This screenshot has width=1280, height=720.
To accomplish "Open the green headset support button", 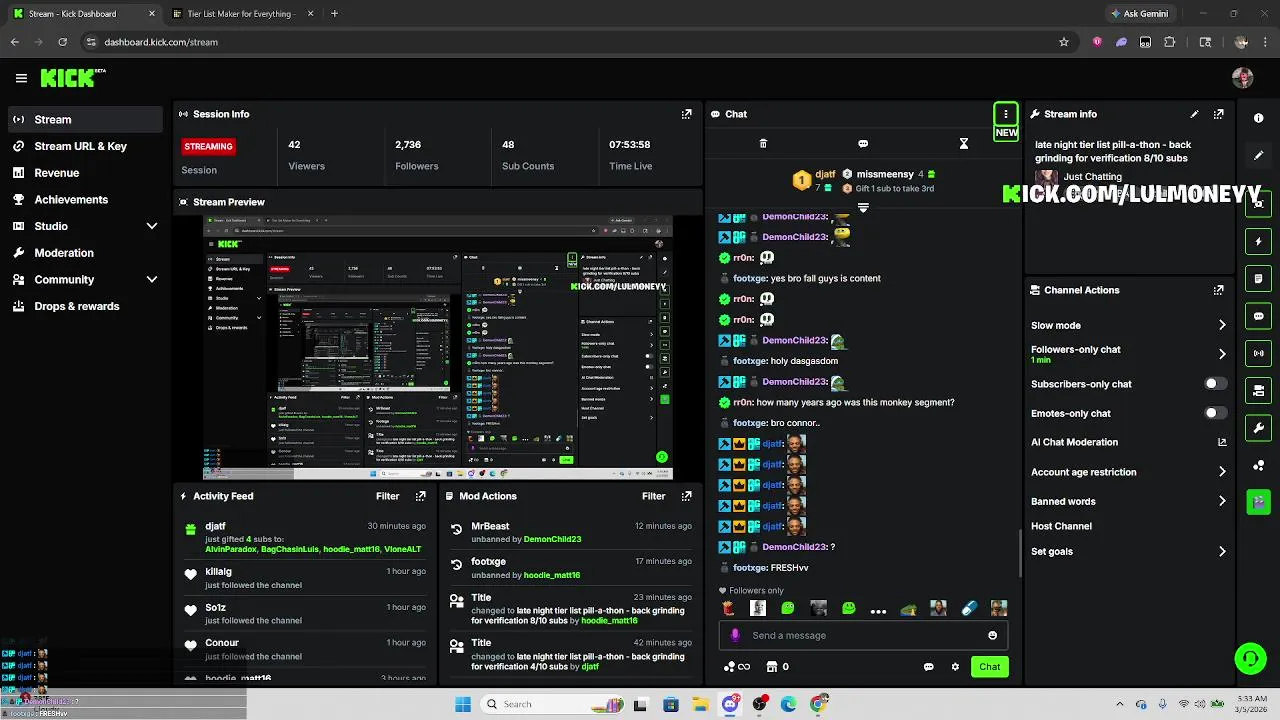I will coord(1250,658).
